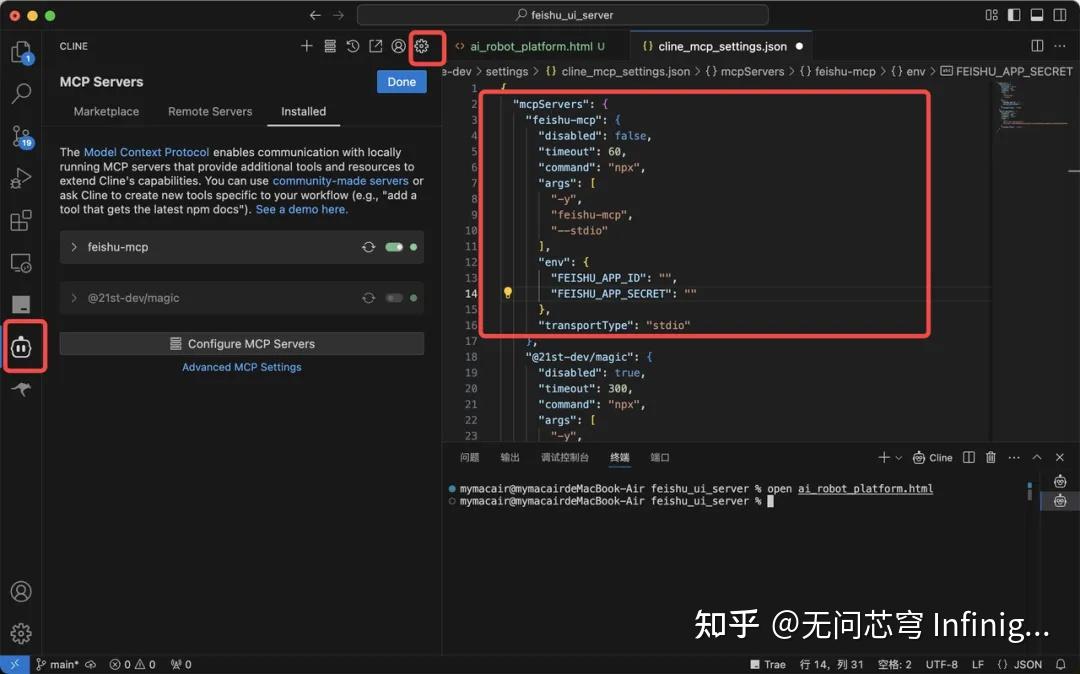Screen dimensions: 1080x674
Task: Open Cline settings via the gear icon
Action: (x=423, y=46)
